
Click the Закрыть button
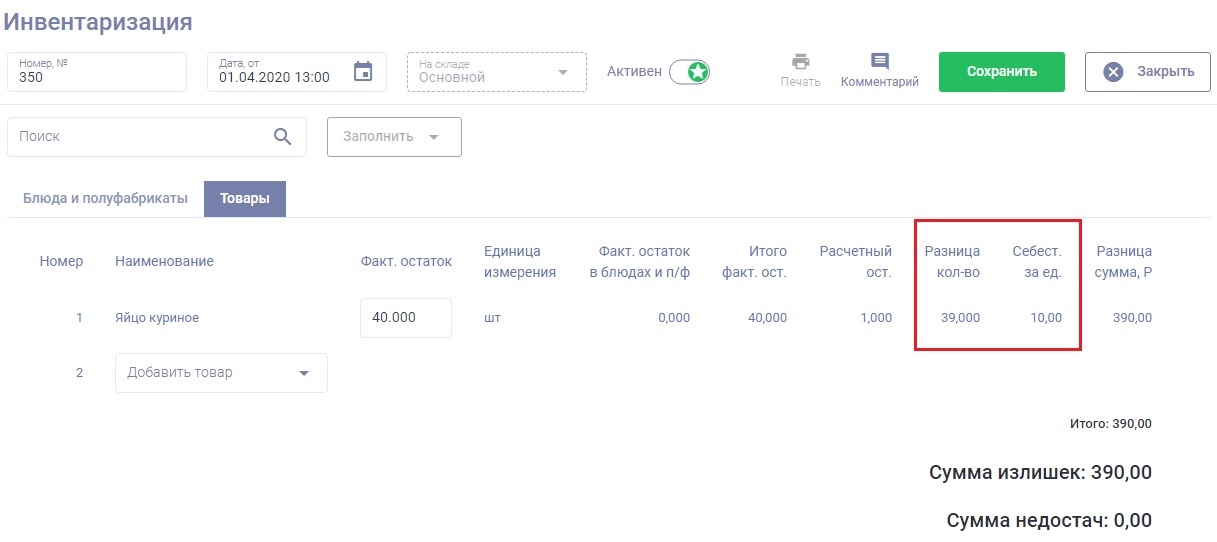click(x=1147, y=72)
